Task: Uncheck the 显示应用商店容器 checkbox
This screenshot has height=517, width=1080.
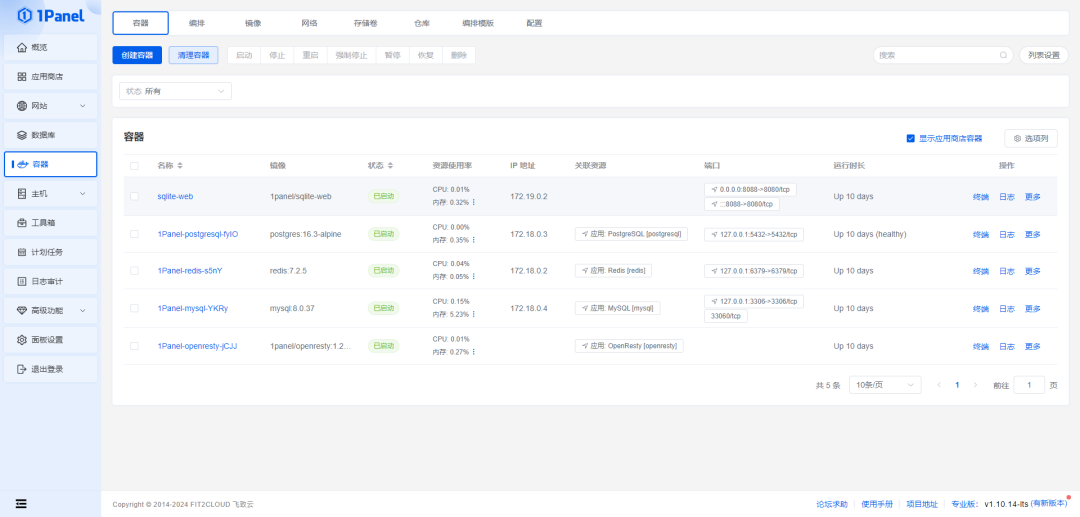Action: (910, 138)
